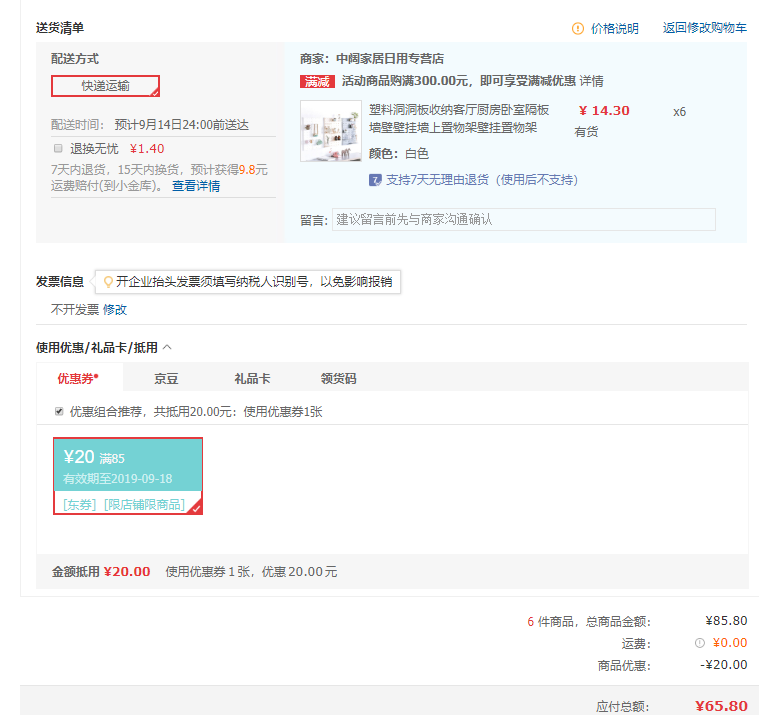Focus the 留言 message input field
Screen dimensions: 759x715
pos(523,220)
